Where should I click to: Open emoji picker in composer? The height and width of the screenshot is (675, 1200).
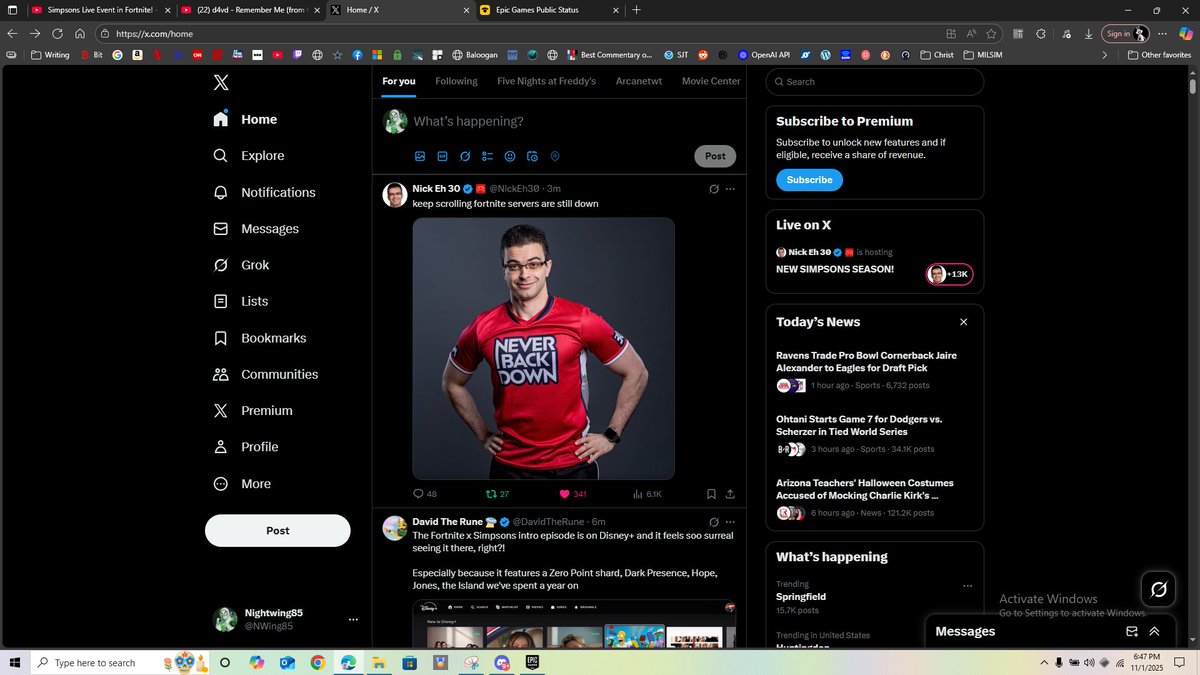(x=510, y=156)
